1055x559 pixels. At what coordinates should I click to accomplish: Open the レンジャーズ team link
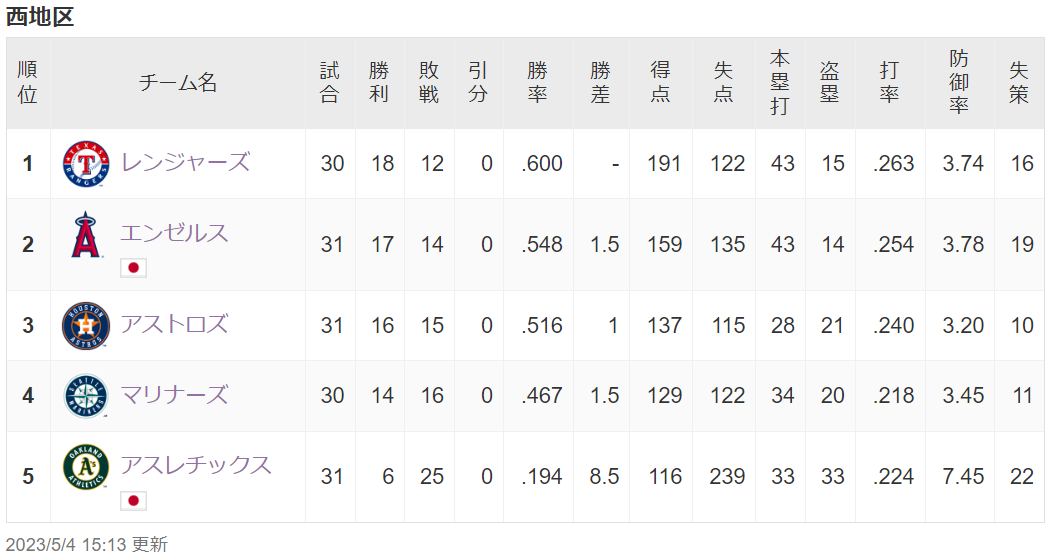(x=186, y=162)
